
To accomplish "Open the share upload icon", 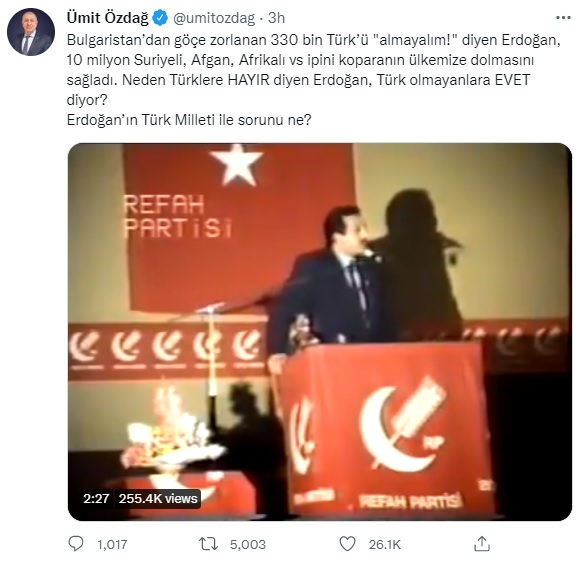I will click(482, 543).
